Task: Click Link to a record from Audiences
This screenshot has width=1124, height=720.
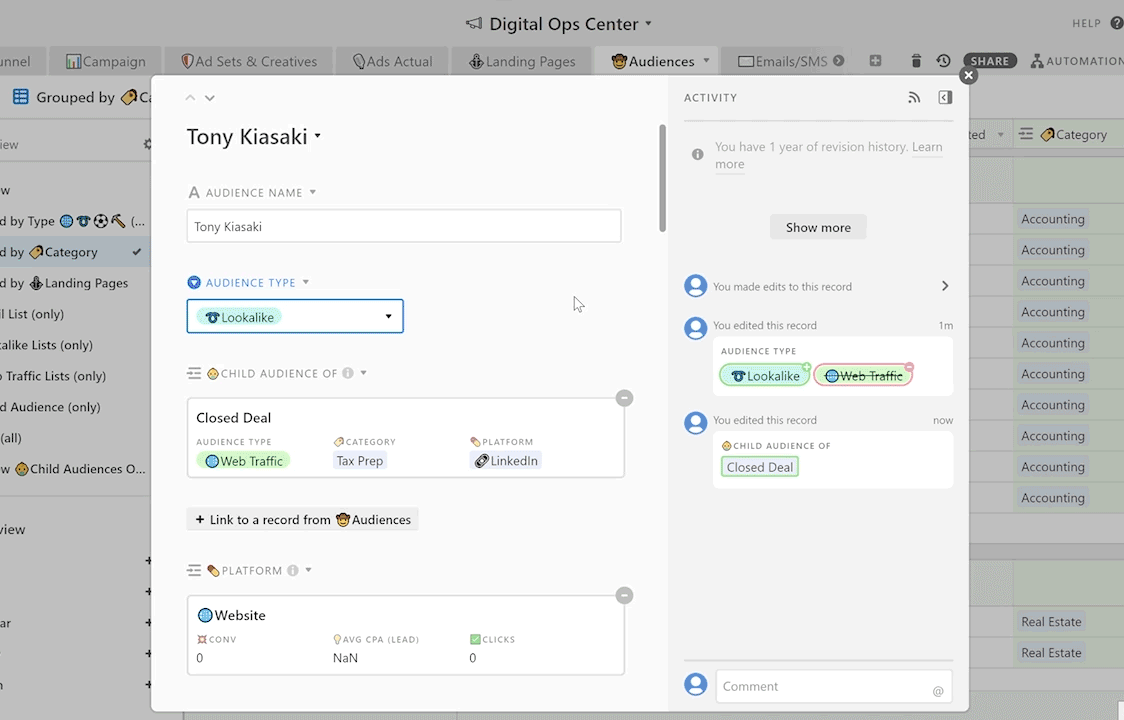Action: pyautogui.click(x=302, y=520)
